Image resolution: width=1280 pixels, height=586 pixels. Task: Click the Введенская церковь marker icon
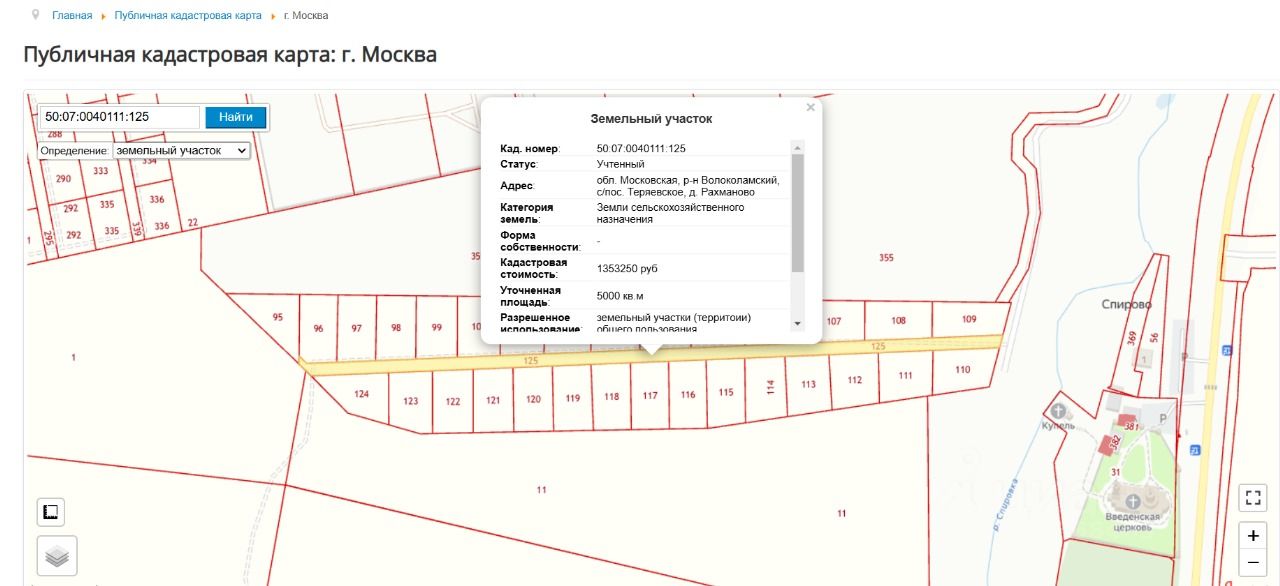coord(1132,501)
